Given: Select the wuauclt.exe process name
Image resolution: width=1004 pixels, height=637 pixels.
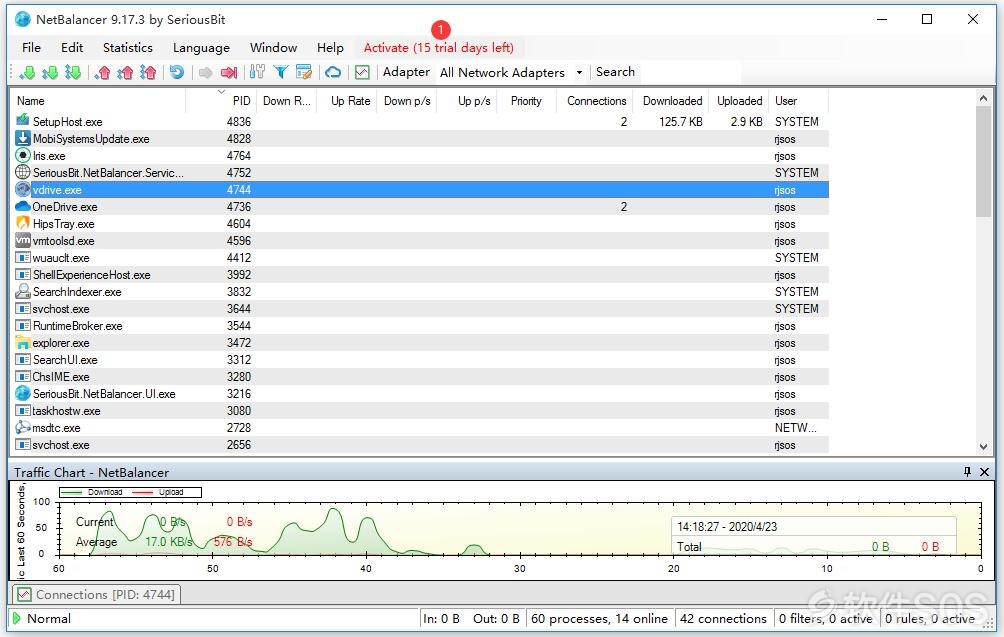Looking at the screenshot, I should (x=61, y=257).
